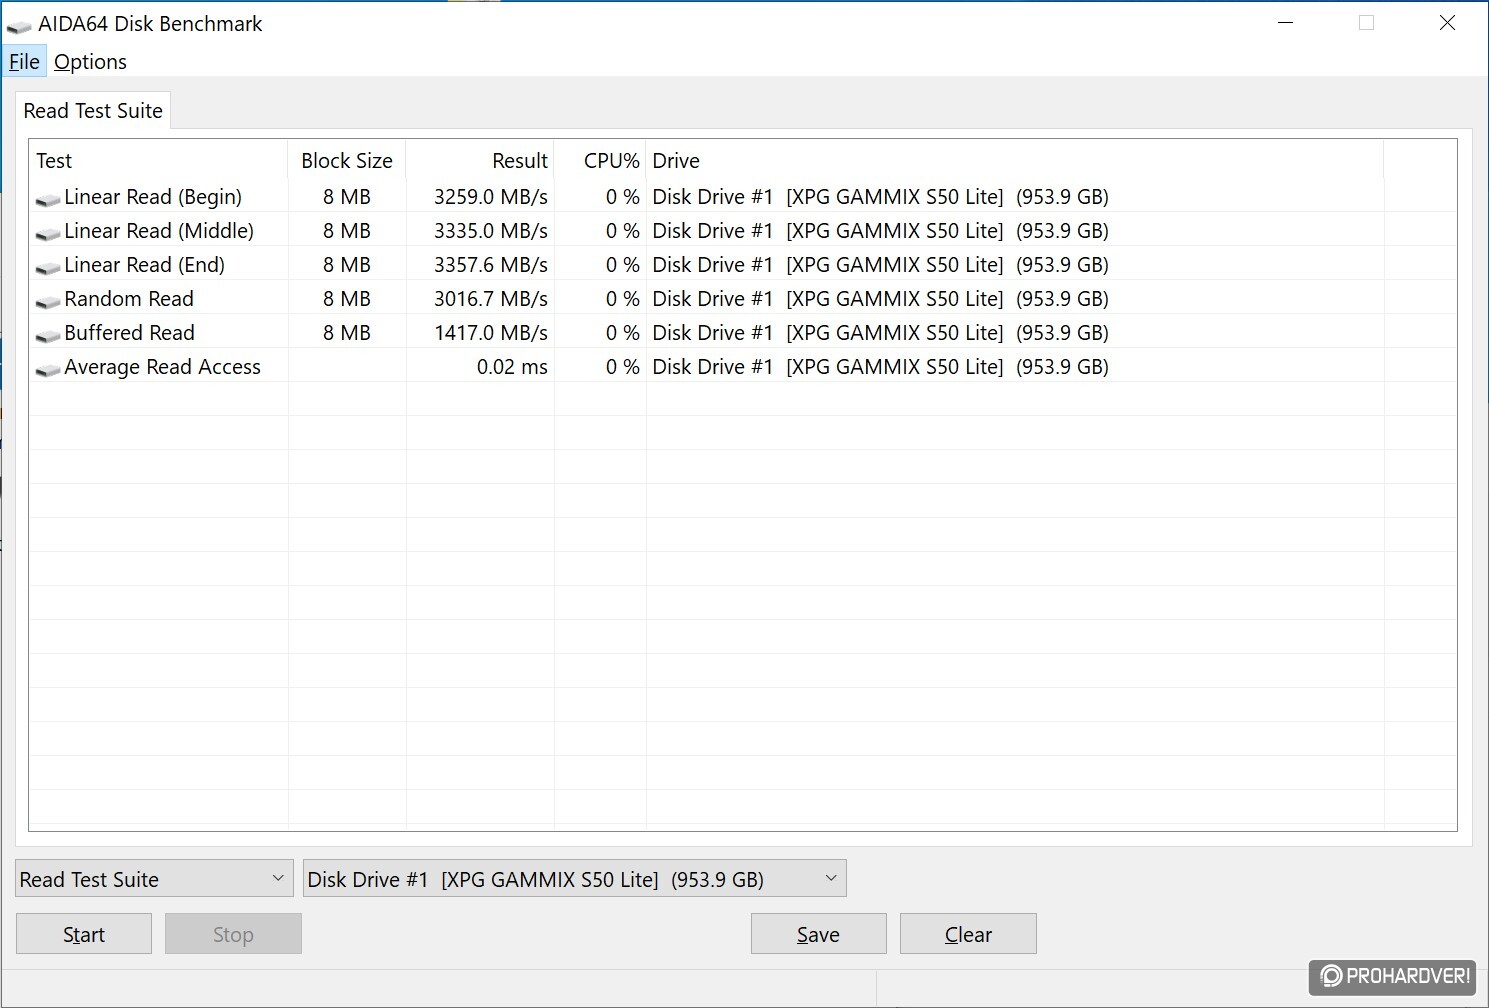
Task: Click the 8 MB block size for Random Read
Action: (x=347, y=299)
